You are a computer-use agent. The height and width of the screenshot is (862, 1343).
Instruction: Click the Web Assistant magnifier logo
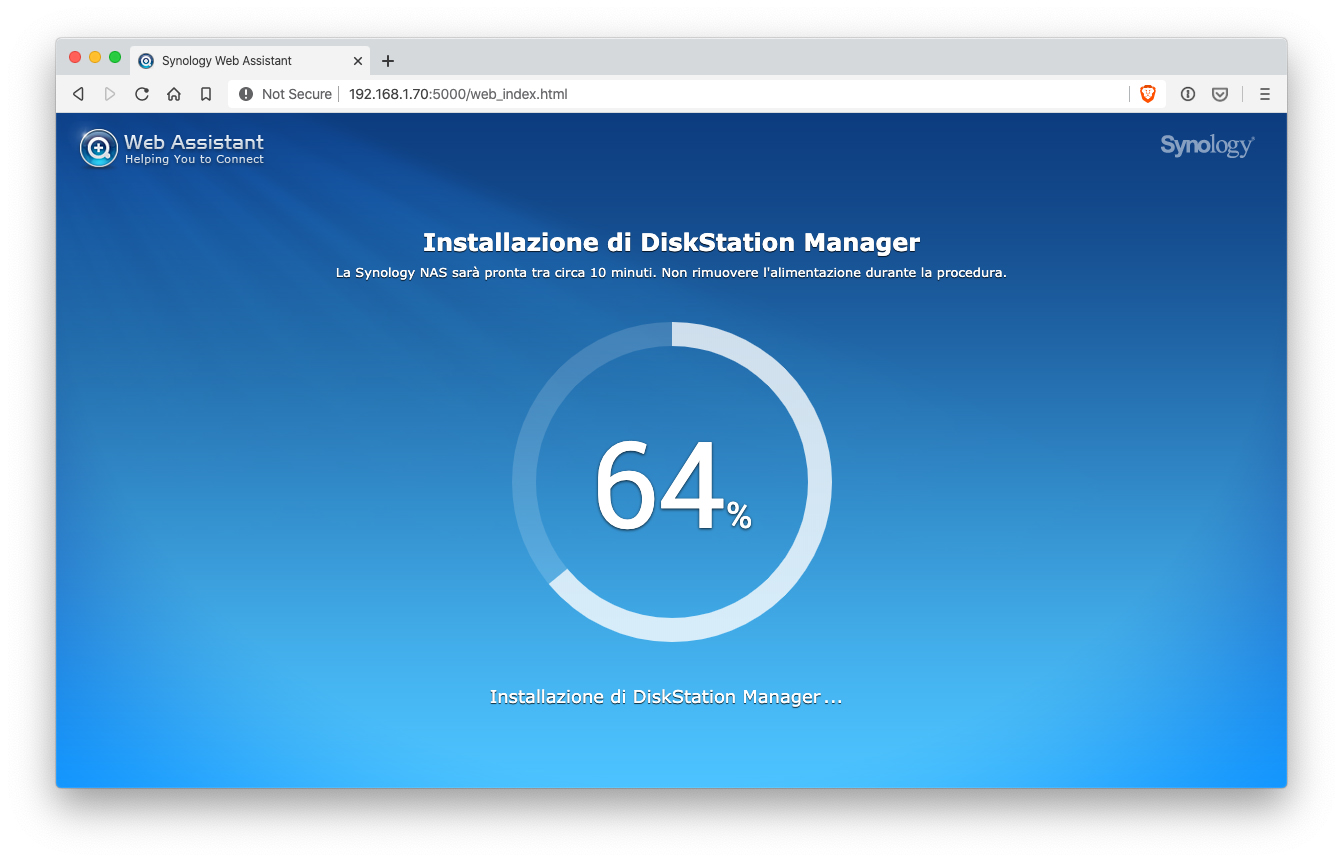click(x=98, y=148)
